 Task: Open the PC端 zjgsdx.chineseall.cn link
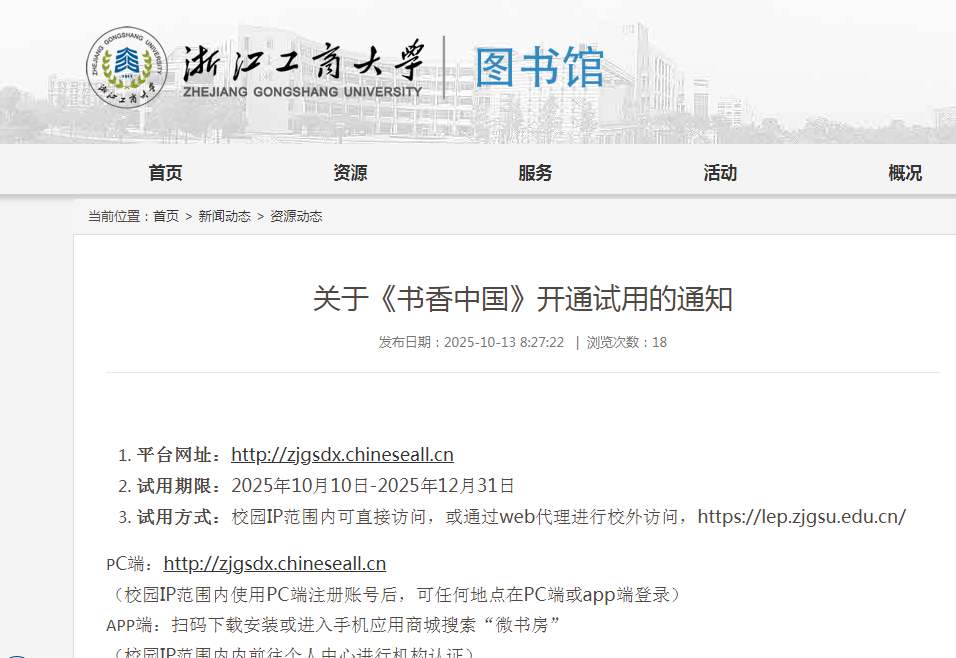(274, 564)
